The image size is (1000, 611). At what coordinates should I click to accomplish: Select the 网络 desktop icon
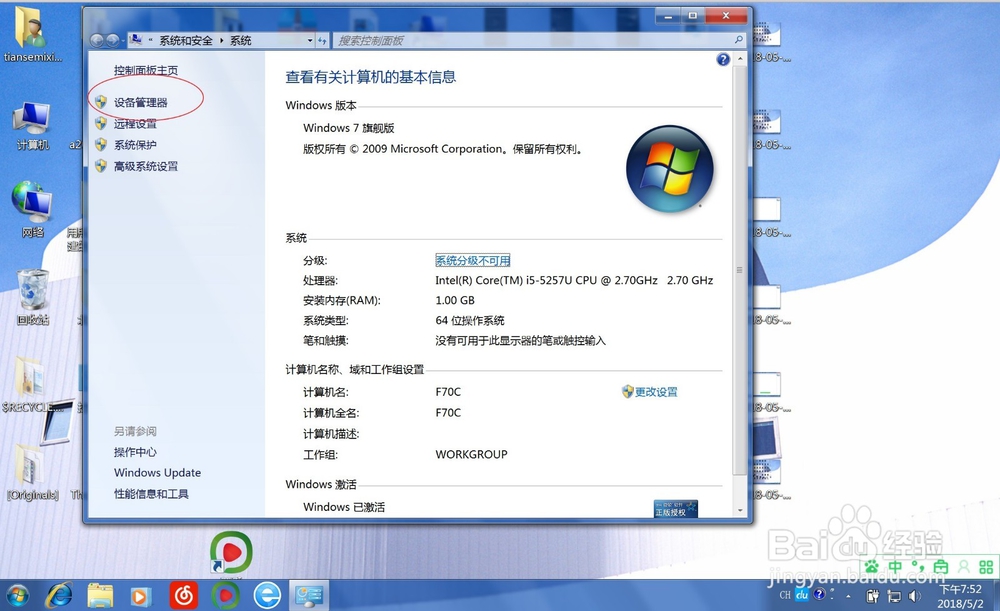coord(32,209)
